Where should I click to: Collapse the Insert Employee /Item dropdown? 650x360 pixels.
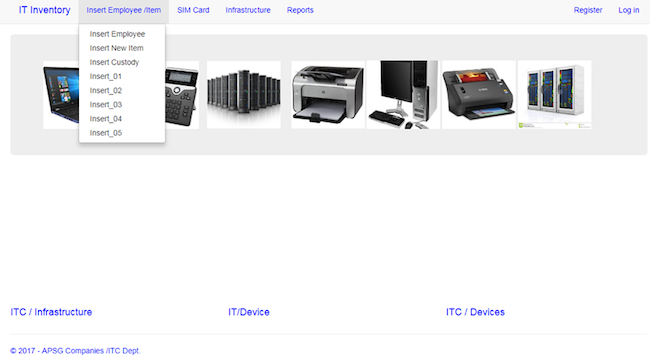point(124,10)
